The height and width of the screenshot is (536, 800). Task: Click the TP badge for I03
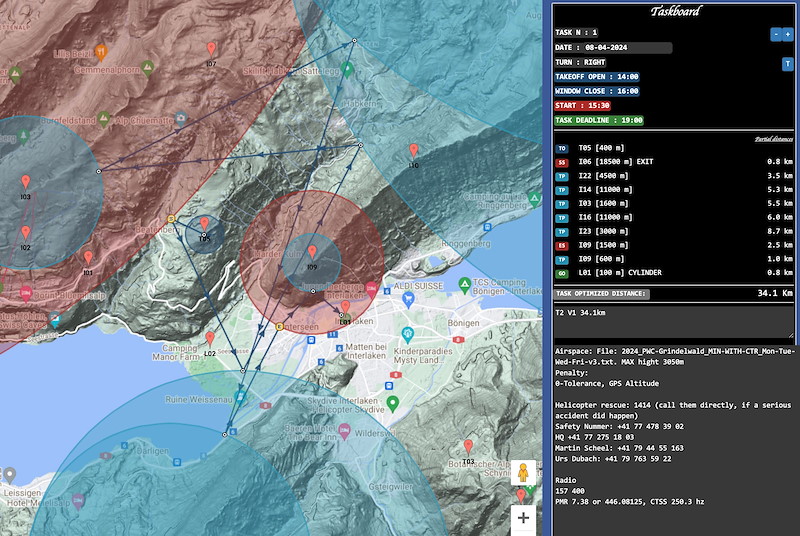[562, 204]
